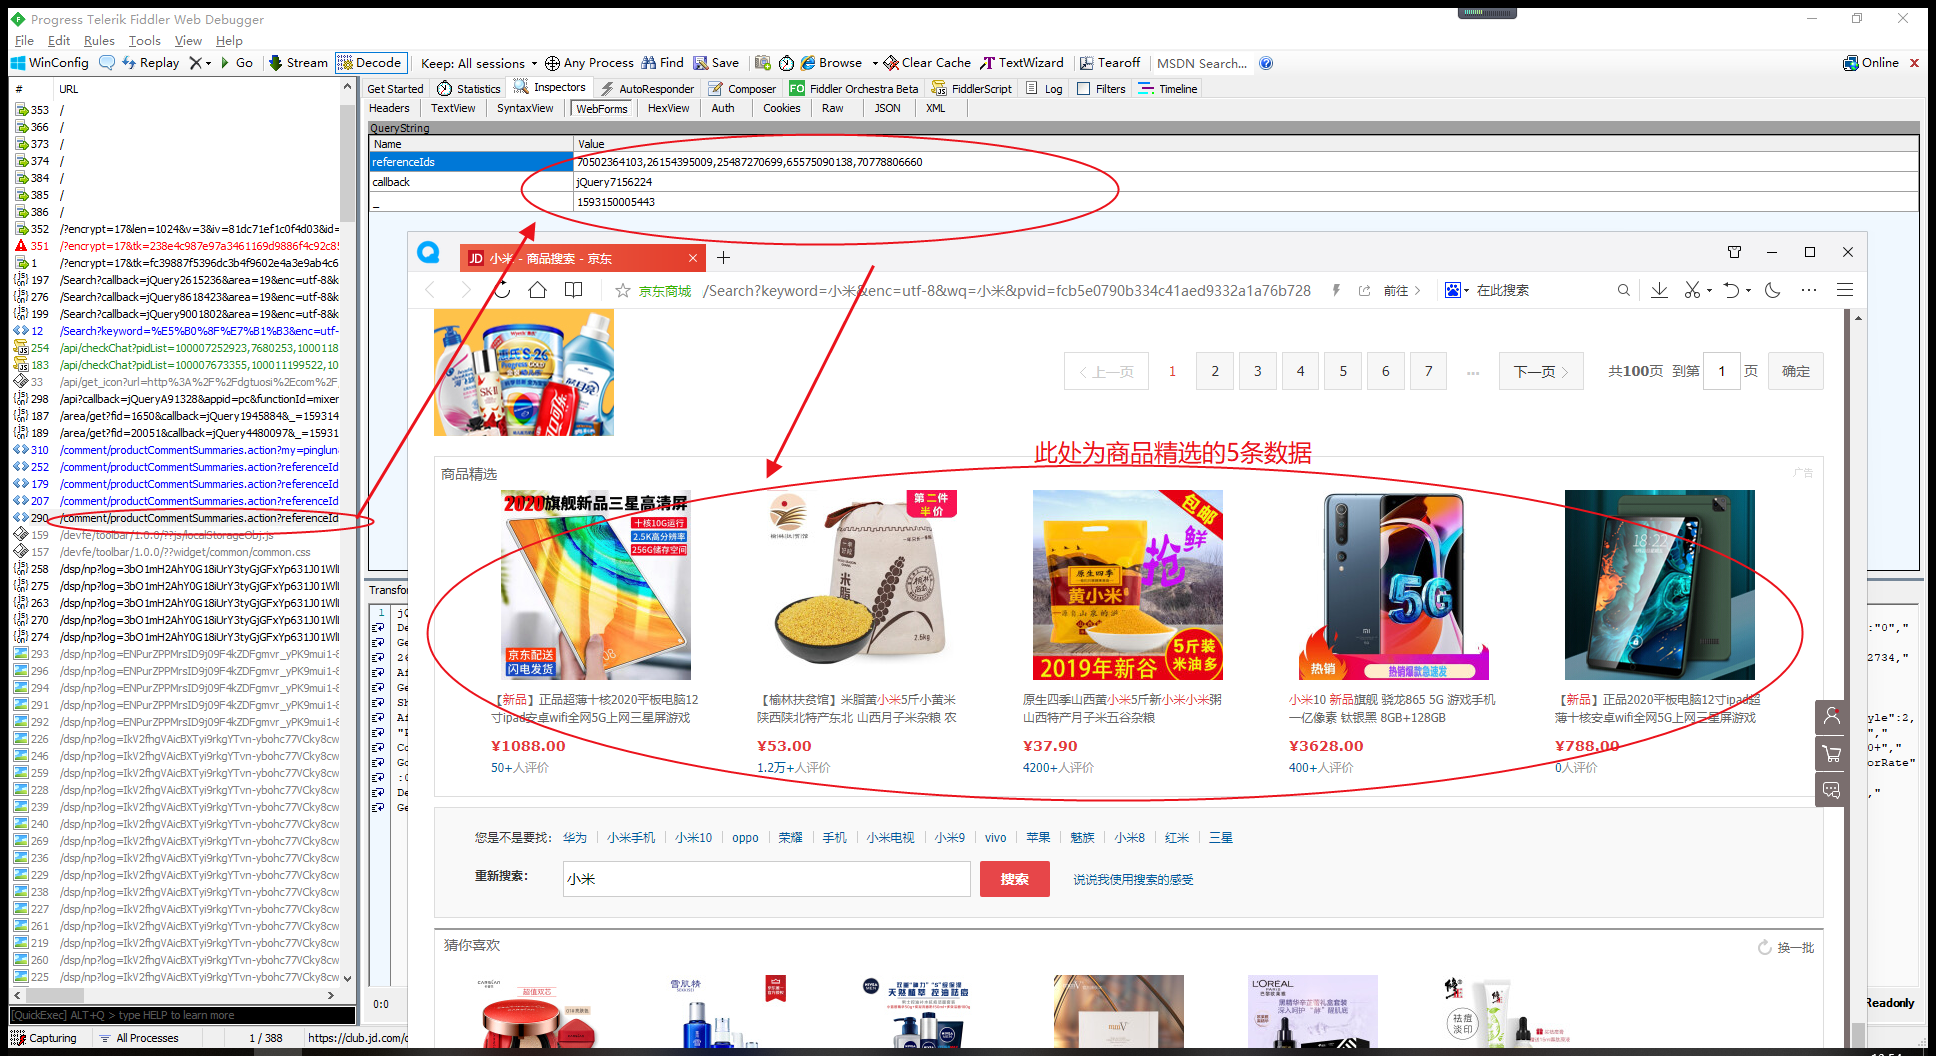Screen dimensions: 1936x1056
Task: Open the File menu
Action: pos(24,41)
